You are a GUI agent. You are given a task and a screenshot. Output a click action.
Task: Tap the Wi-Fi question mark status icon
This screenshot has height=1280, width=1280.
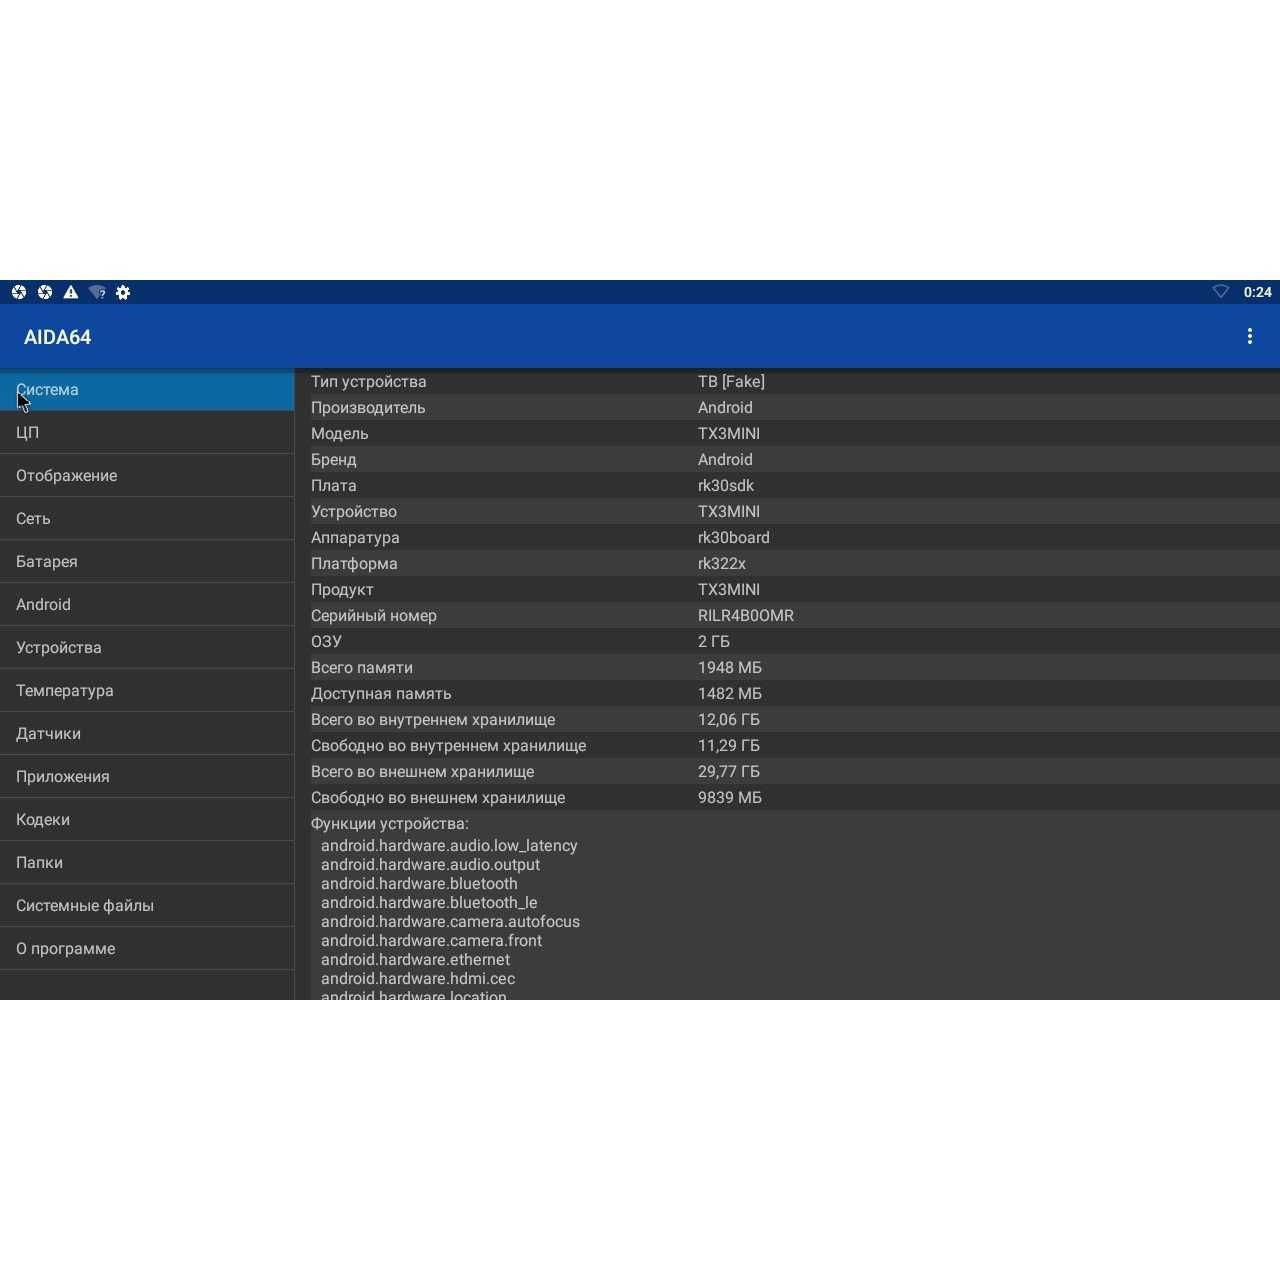coord(97,292)
